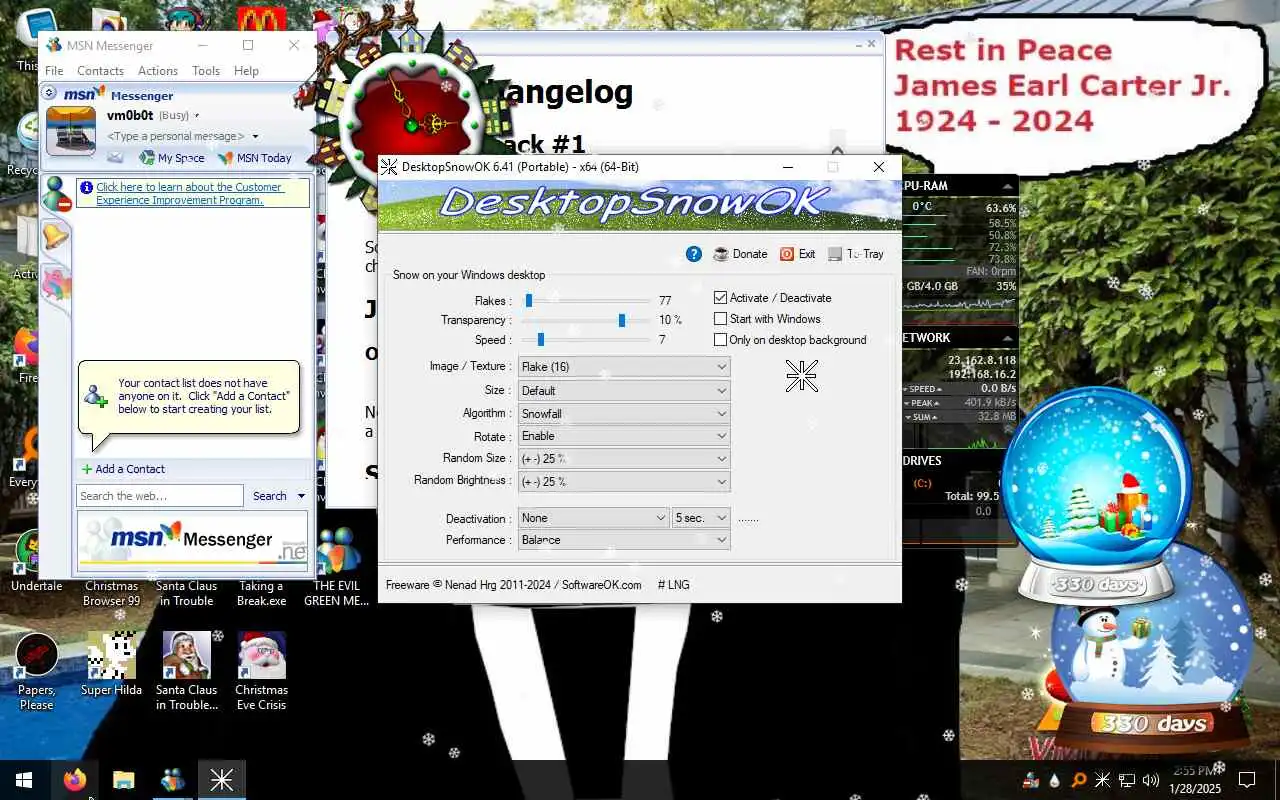Viewport: 1280px width, 800px height.
Task: Enable Only on desktop background checkbox
Action: coord(720,340)
